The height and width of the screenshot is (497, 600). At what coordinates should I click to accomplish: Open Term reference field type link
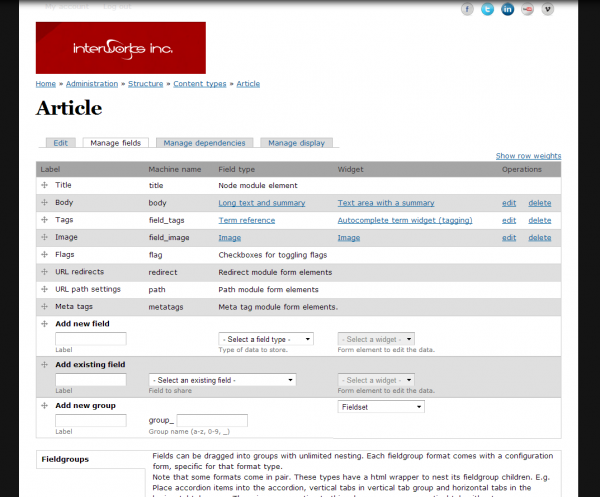coord(247,220)
